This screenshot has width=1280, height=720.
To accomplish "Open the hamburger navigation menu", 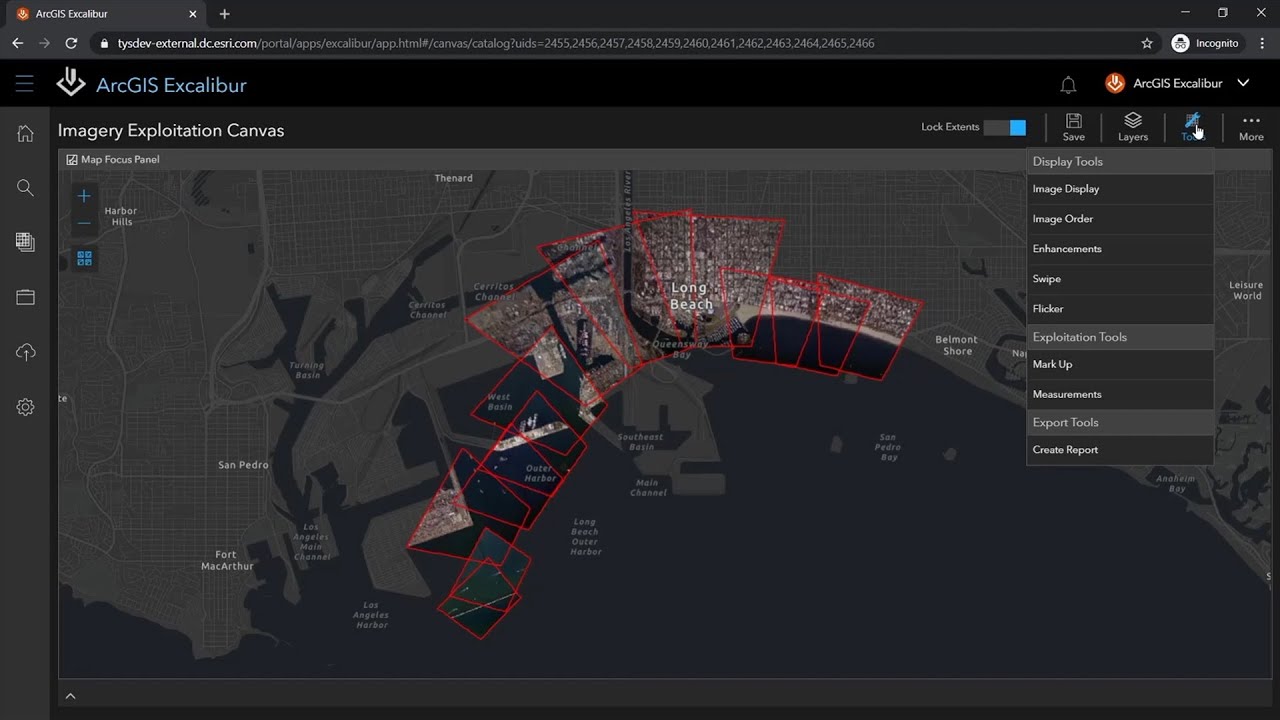I will click(24, 84).
